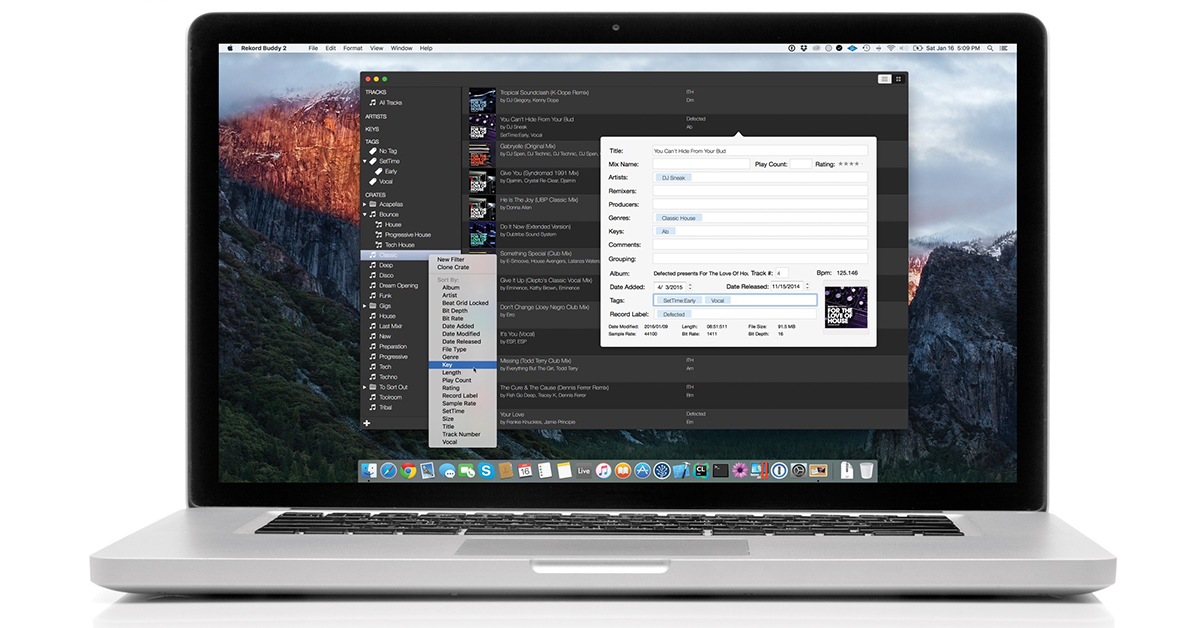Collapse the Bounce crate folder
The image size is (1200, 628).
point(365,214)
